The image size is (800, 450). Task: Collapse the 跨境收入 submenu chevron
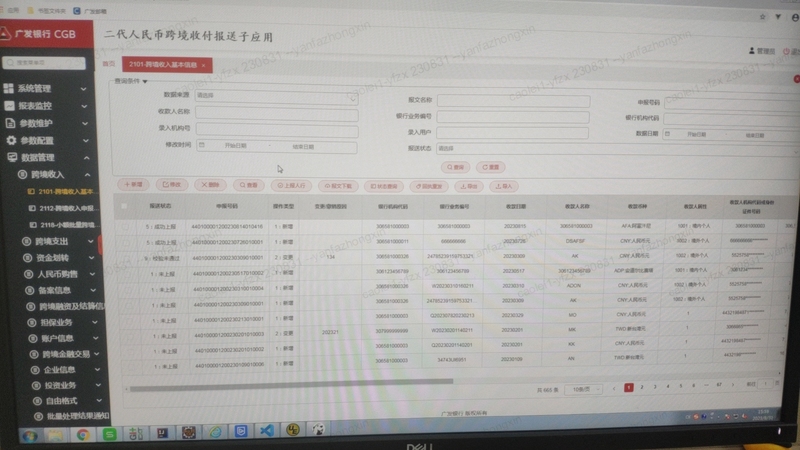[x=87, y=174]
